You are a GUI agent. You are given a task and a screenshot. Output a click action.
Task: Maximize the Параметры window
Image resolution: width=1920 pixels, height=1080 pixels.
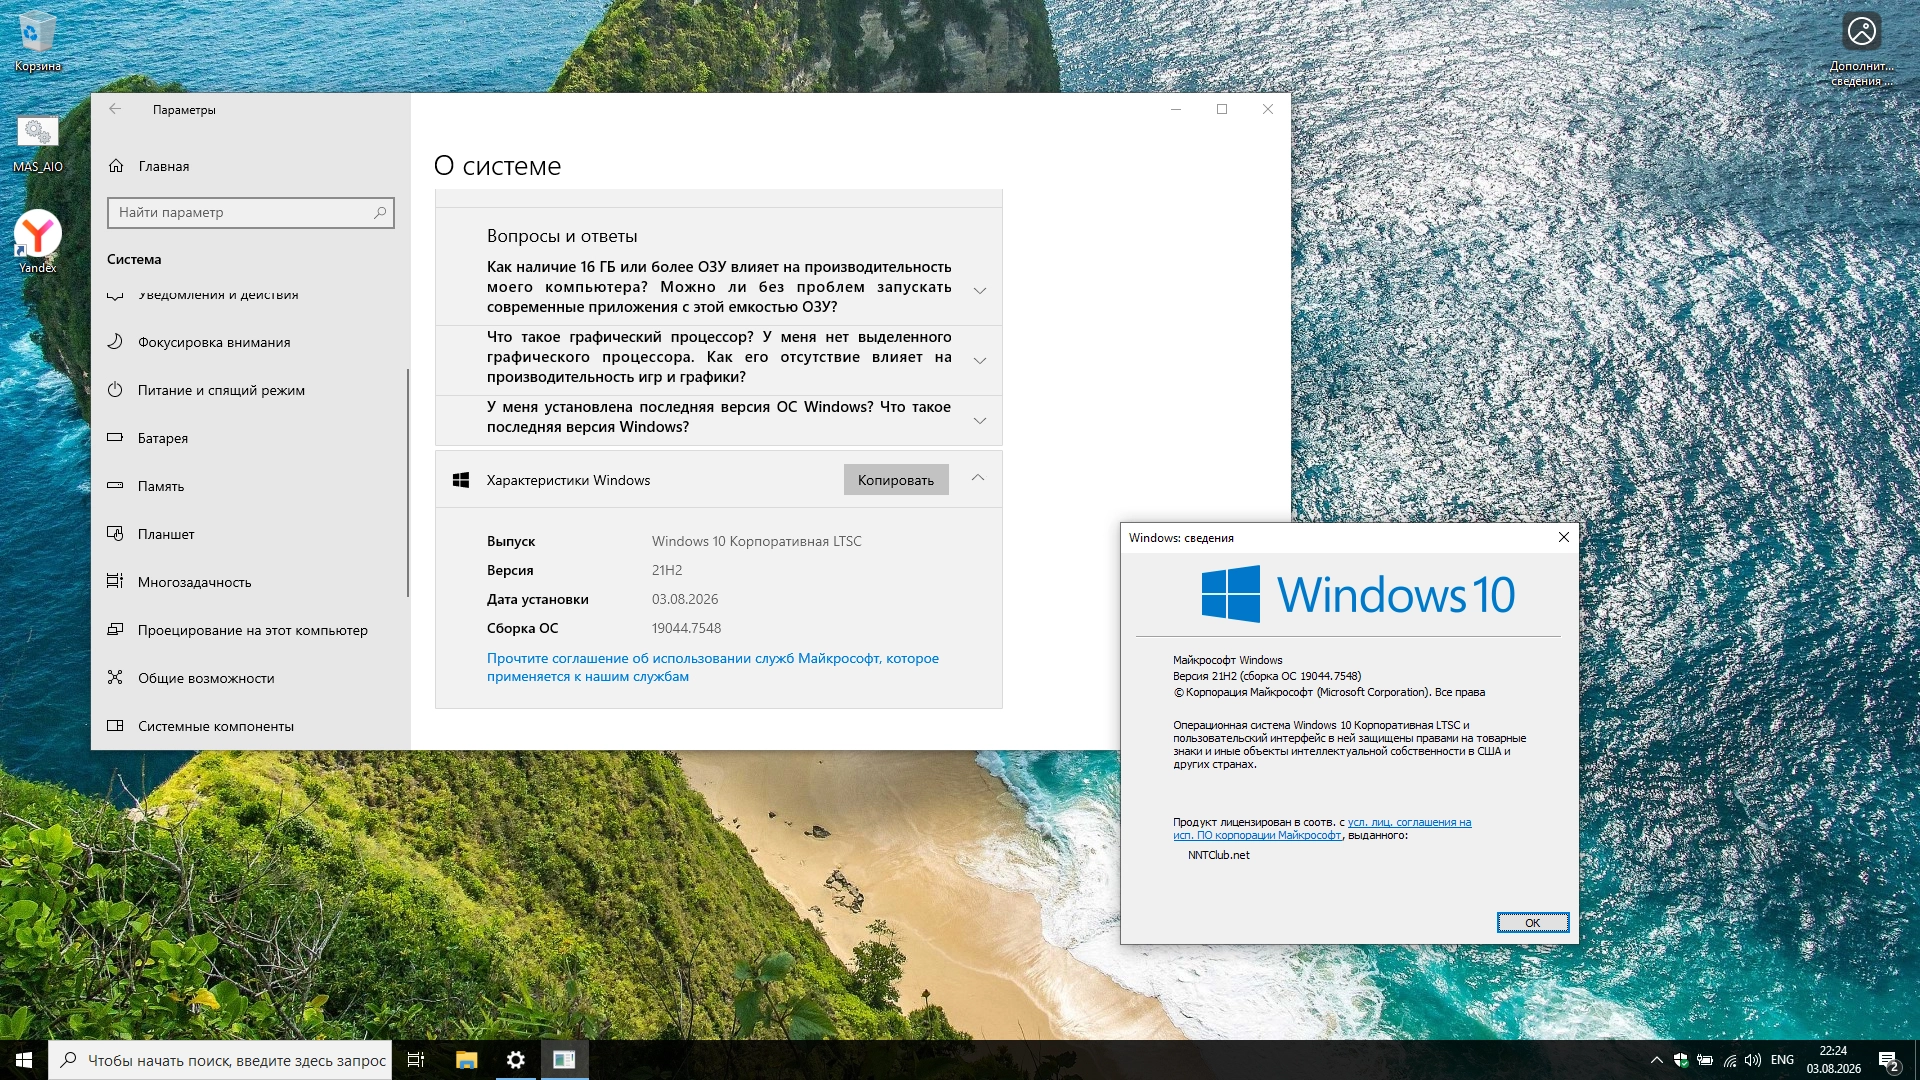[1222, 109]
